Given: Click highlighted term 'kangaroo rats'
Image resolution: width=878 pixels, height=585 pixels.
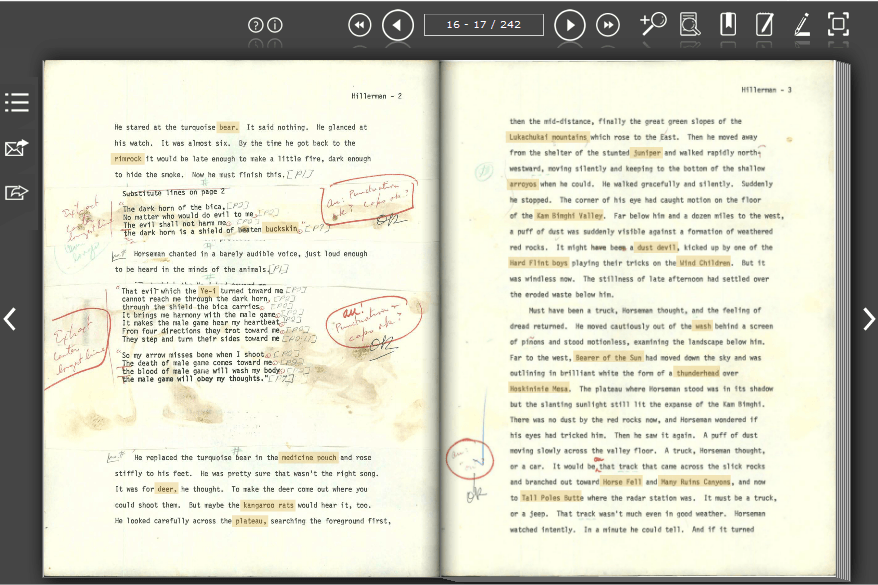Looking at the screenshot, I should click(268, 506).
